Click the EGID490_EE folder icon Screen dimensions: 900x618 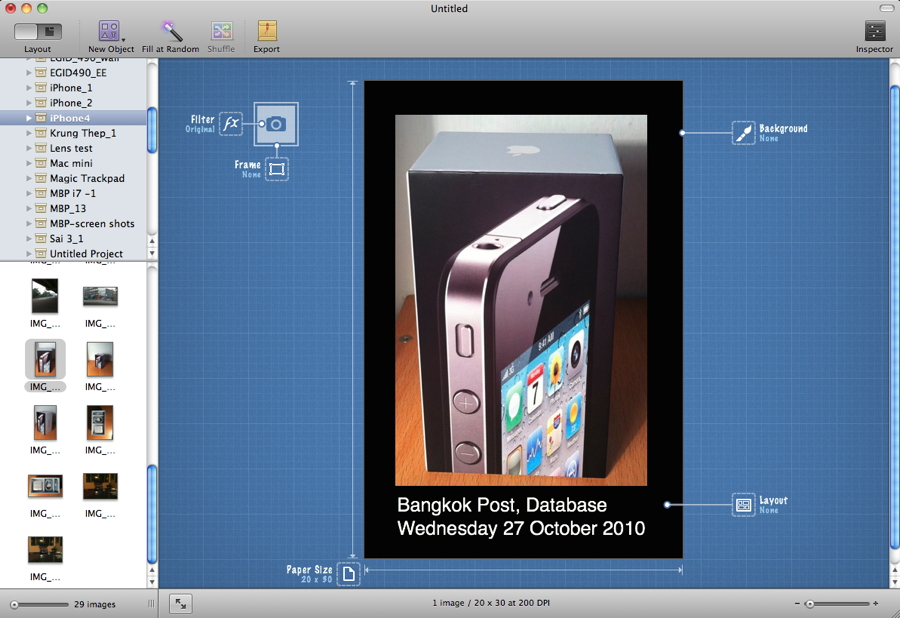(41, 73)
